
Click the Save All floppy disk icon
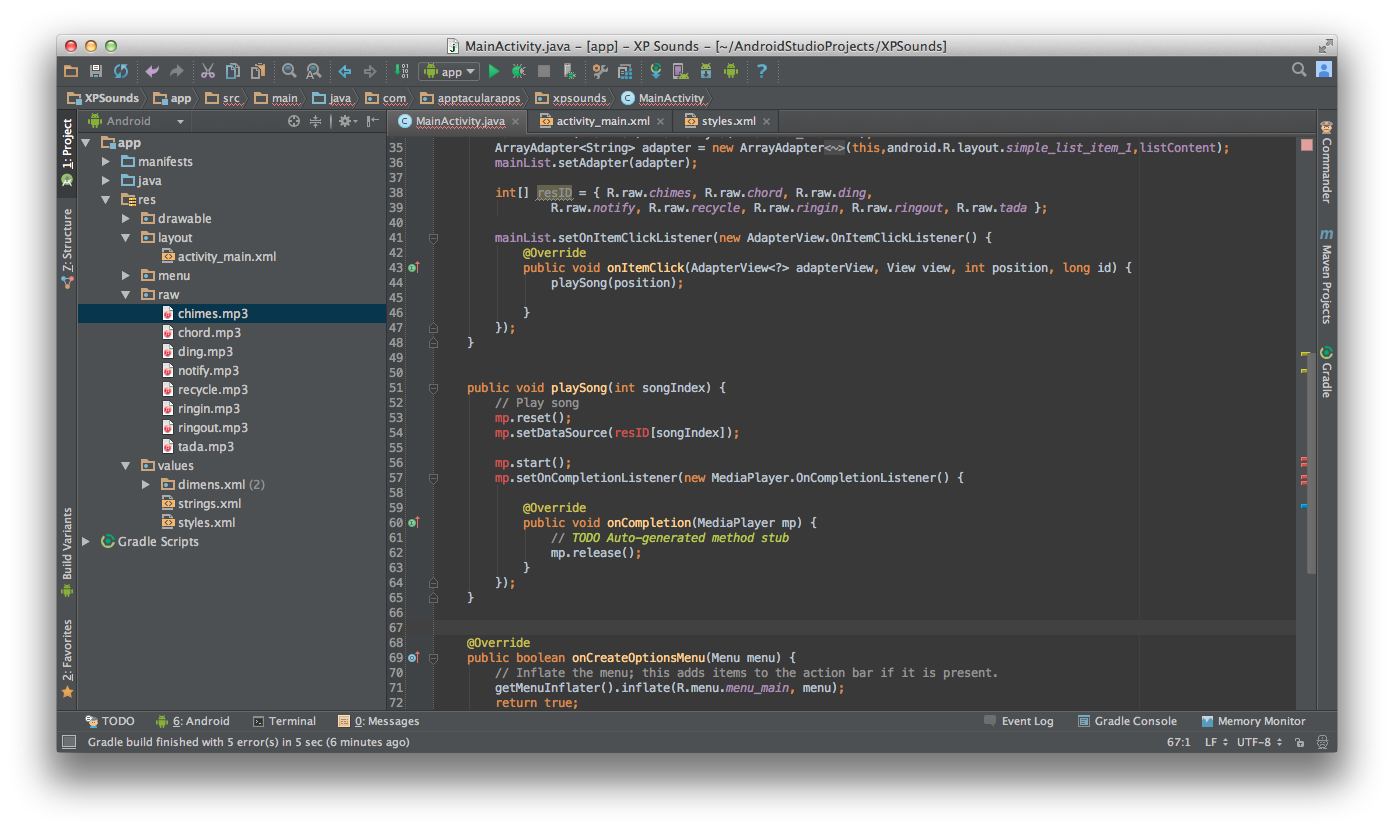(96, 71)
